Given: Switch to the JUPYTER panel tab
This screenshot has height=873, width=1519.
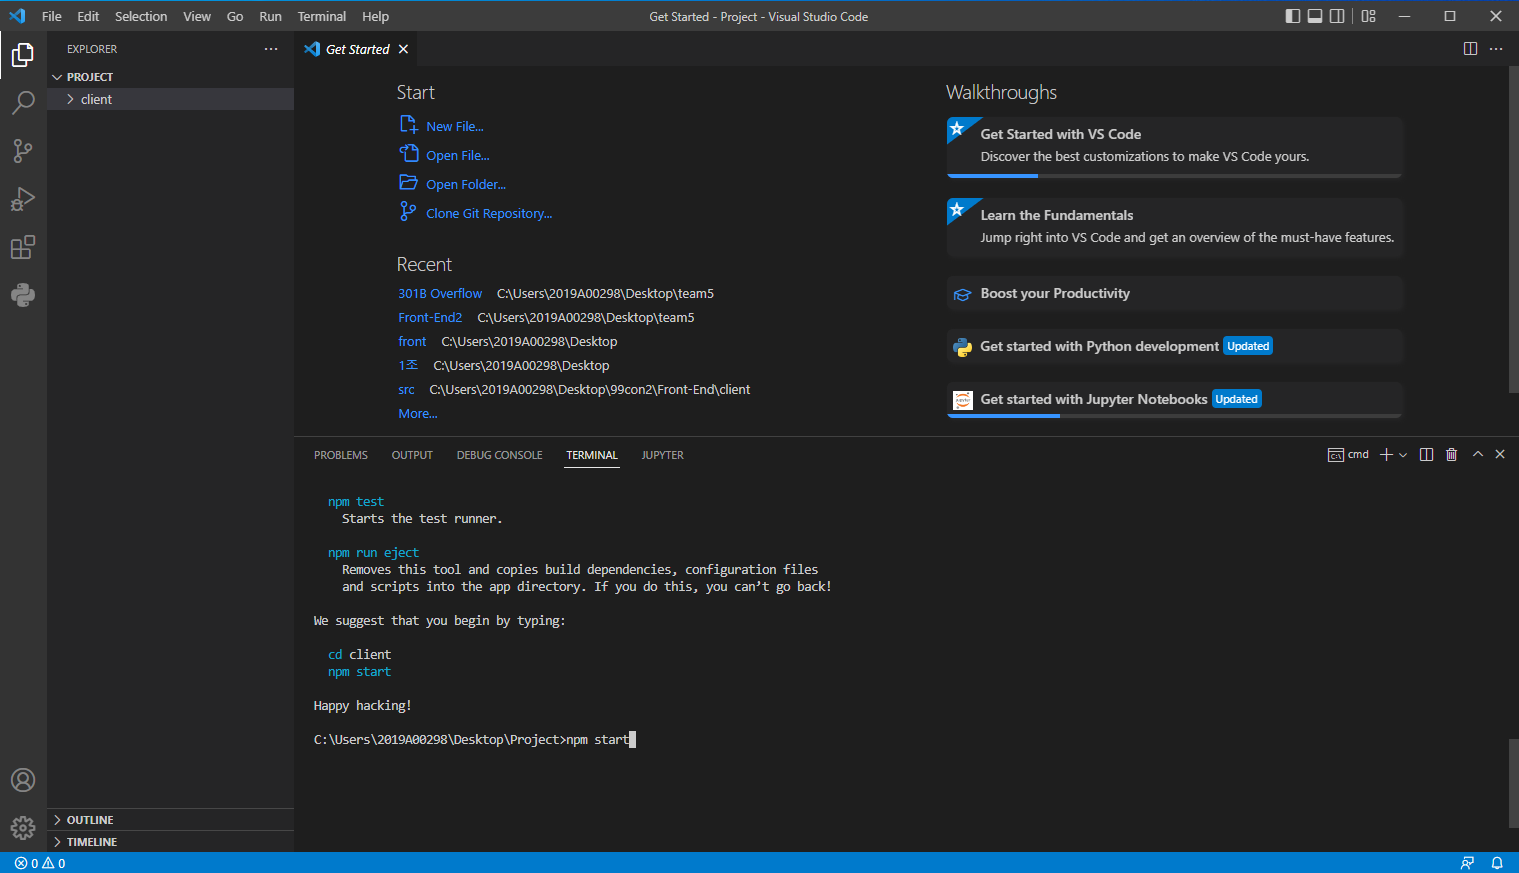Looking at the screenshot, I should (x=663, y=455).
